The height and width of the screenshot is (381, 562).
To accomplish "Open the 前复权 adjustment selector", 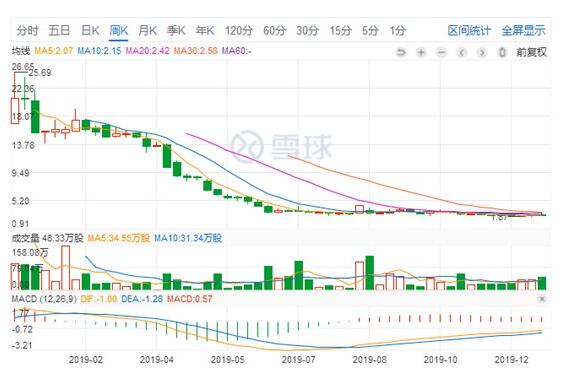I will coord(532,52).
